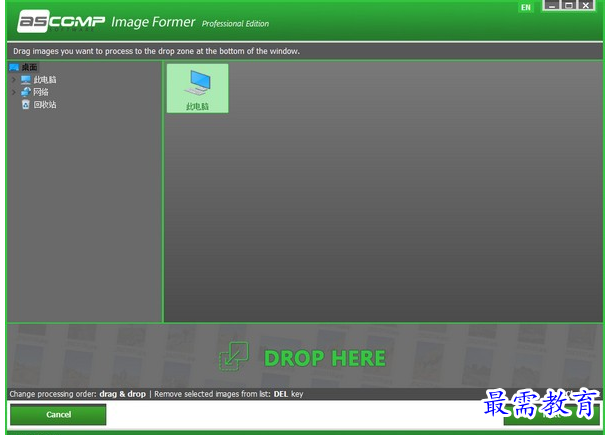Select 此电脑 in the folder tree
The width and height of the screenshot is (605, 435).
(45, 80)
